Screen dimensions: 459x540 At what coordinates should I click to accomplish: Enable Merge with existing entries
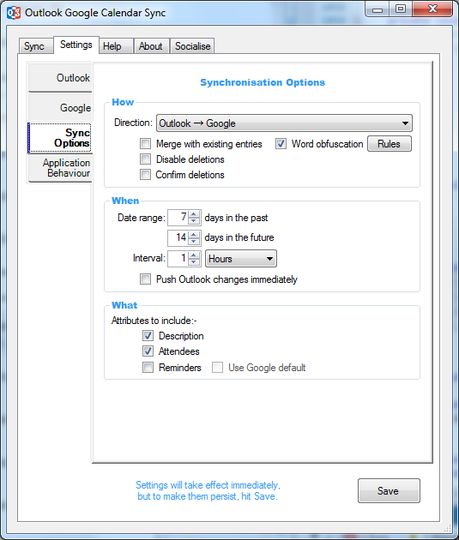145,144
